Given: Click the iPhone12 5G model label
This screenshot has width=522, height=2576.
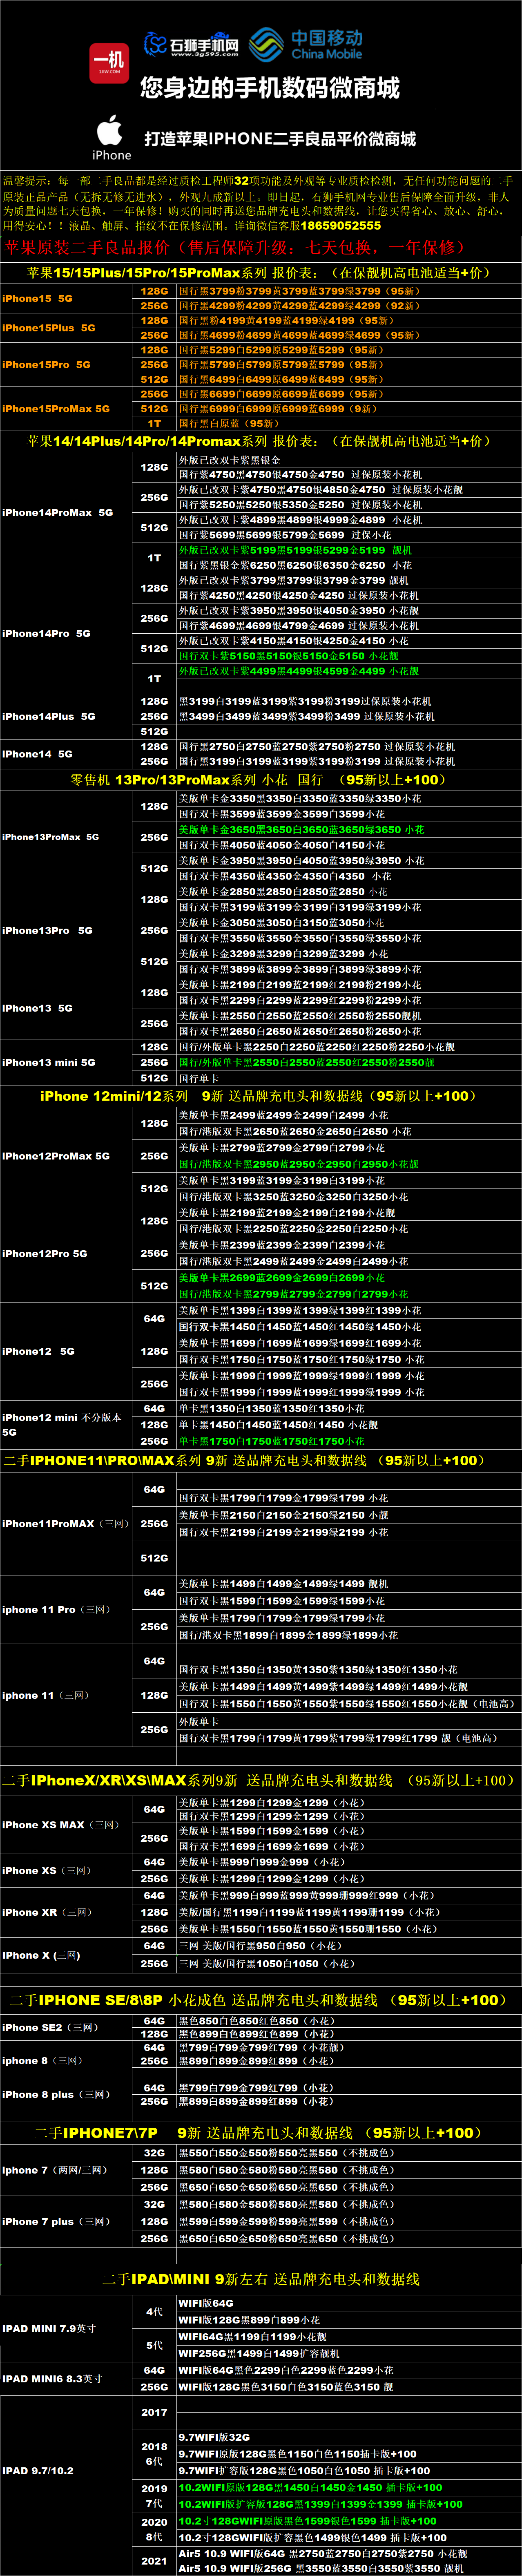Looking at the screenshot, I should coord(38,1351).
